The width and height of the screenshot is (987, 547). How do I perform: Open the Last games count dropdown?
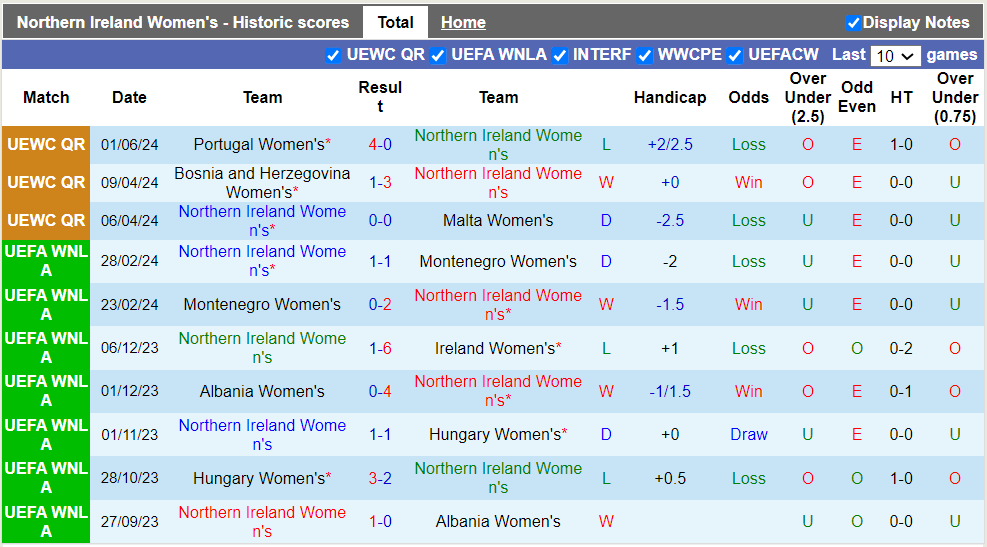[895, 56]
